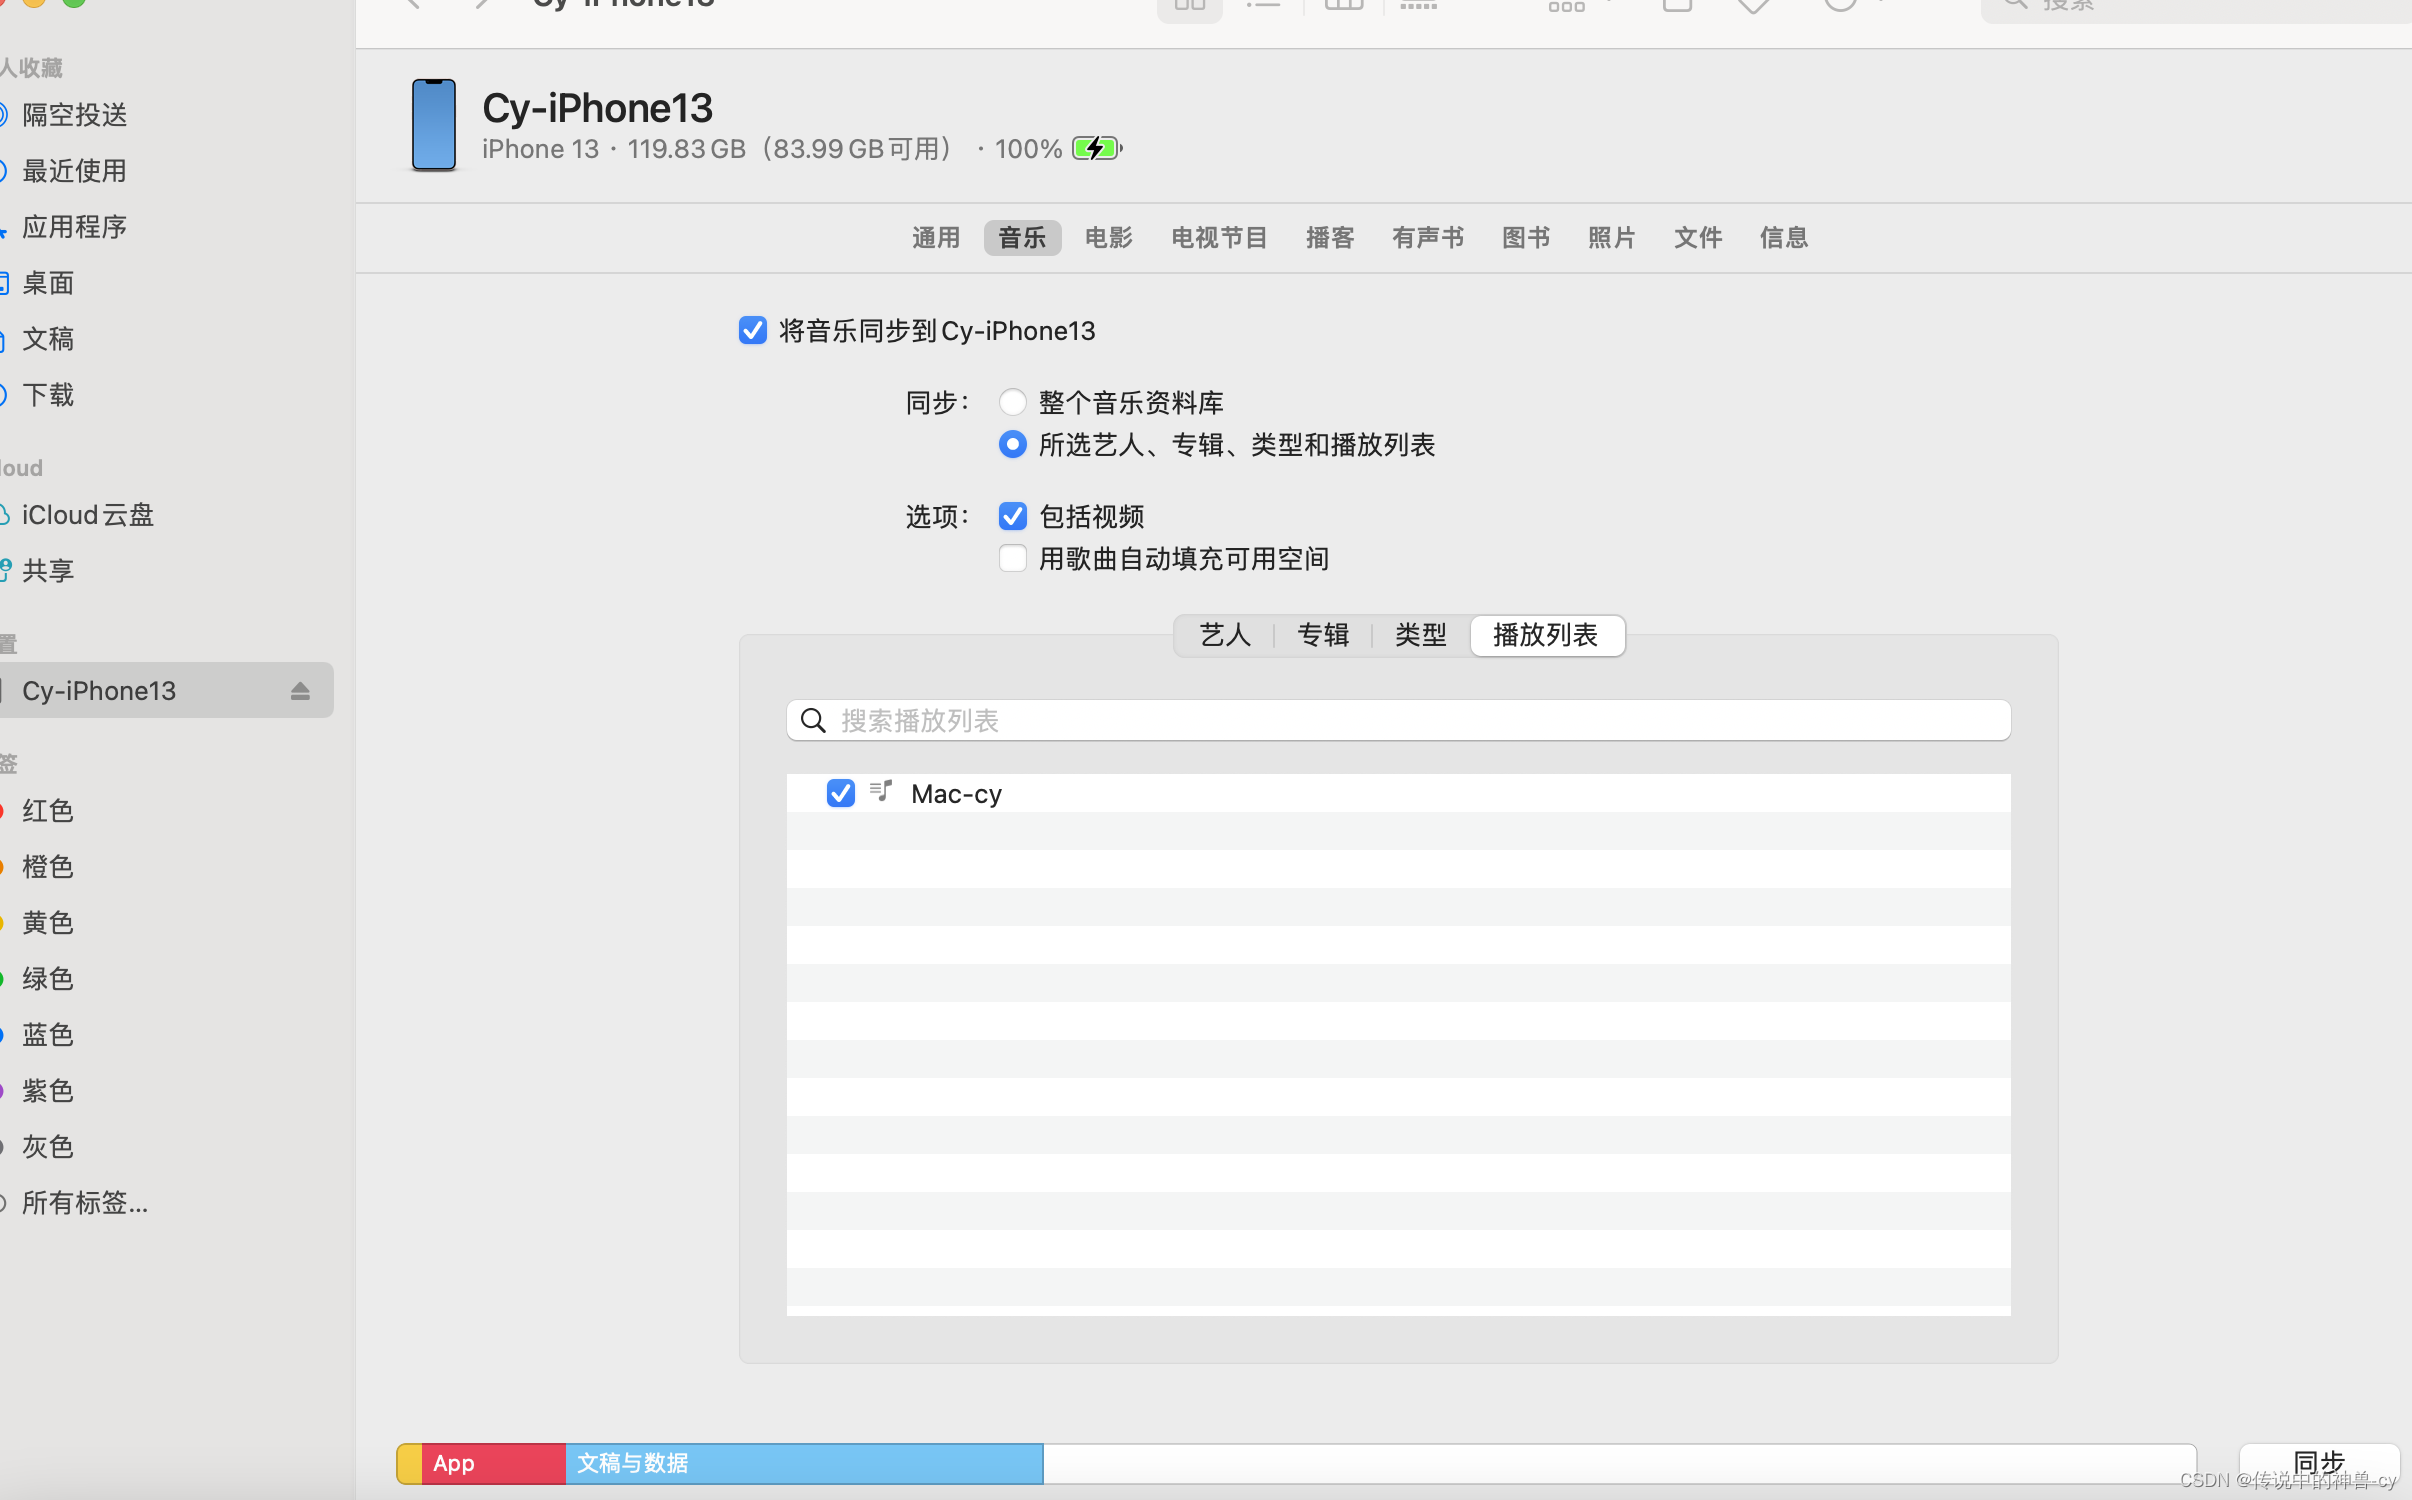This screenshot has width=2412, height=1500.
Task: Select the 专辑 segment
Action: tap(1322, 636)
